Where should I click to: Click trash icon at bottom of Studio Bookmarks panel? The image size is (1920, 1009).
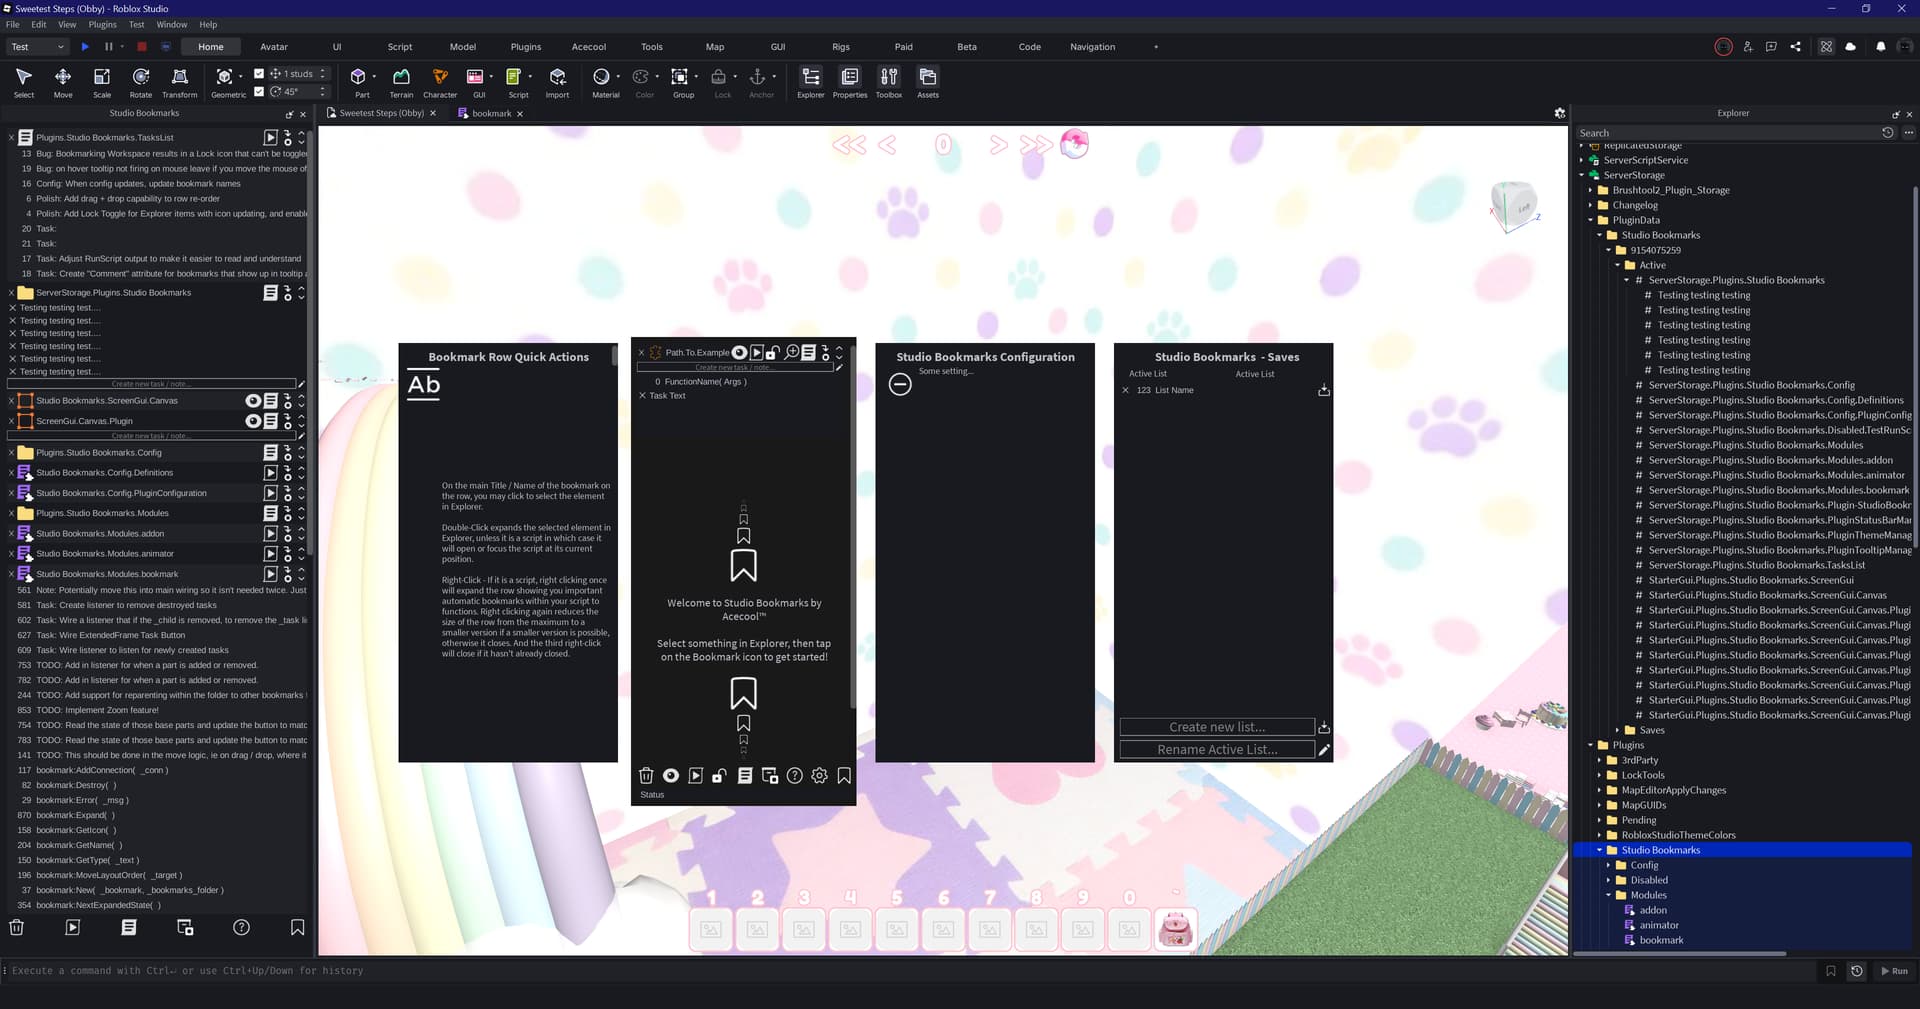(x=16, y=928)
